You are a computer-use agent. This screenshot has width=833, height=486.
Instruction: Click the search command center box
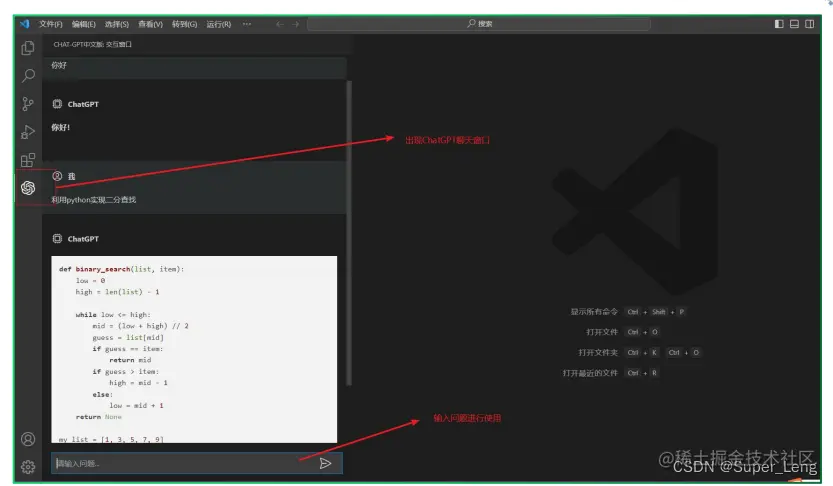tap(479, 24)
